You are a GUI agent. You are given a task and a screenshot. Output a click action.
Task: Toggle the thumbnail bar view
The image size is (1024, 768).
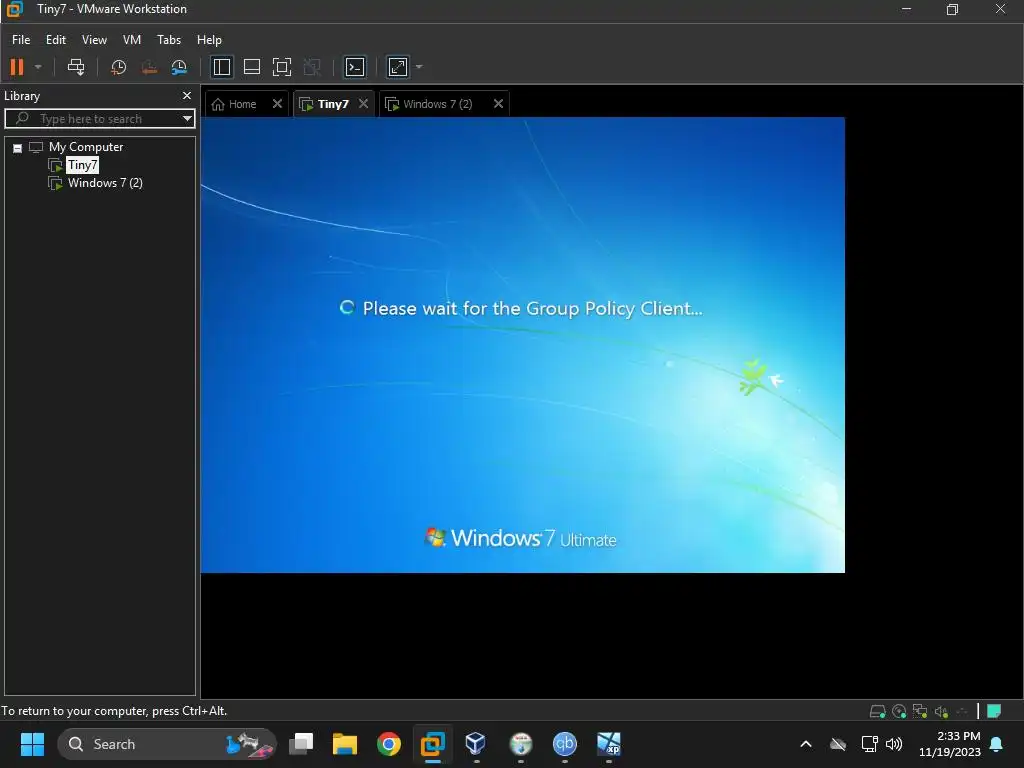coord(251,67)
